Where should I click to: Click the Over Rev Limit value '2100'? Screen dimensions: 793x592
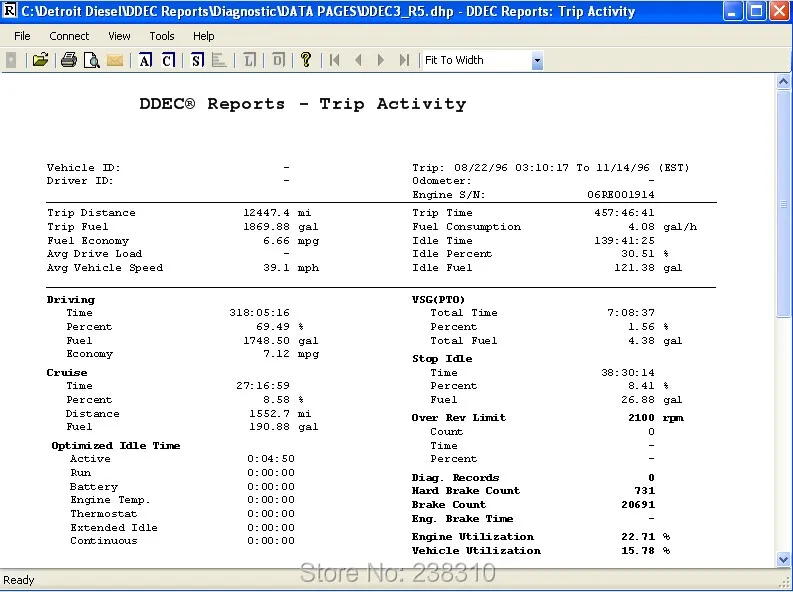[641, 418]
